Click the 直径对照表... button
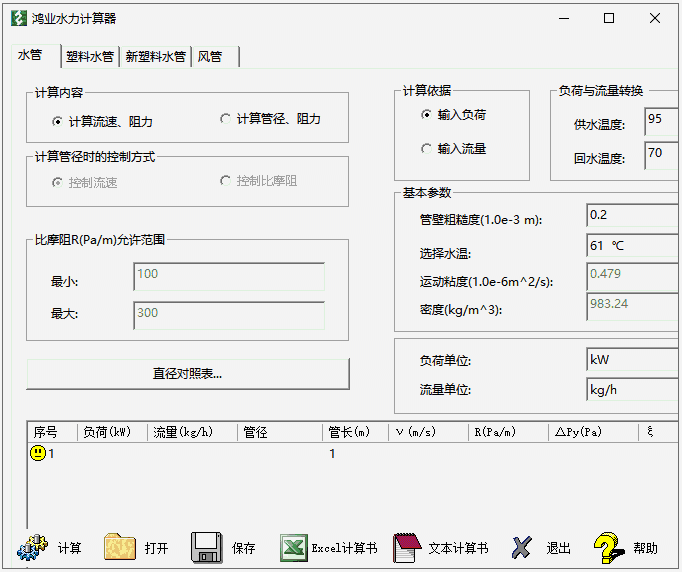682x572 pixels. [x=188, y=374]
